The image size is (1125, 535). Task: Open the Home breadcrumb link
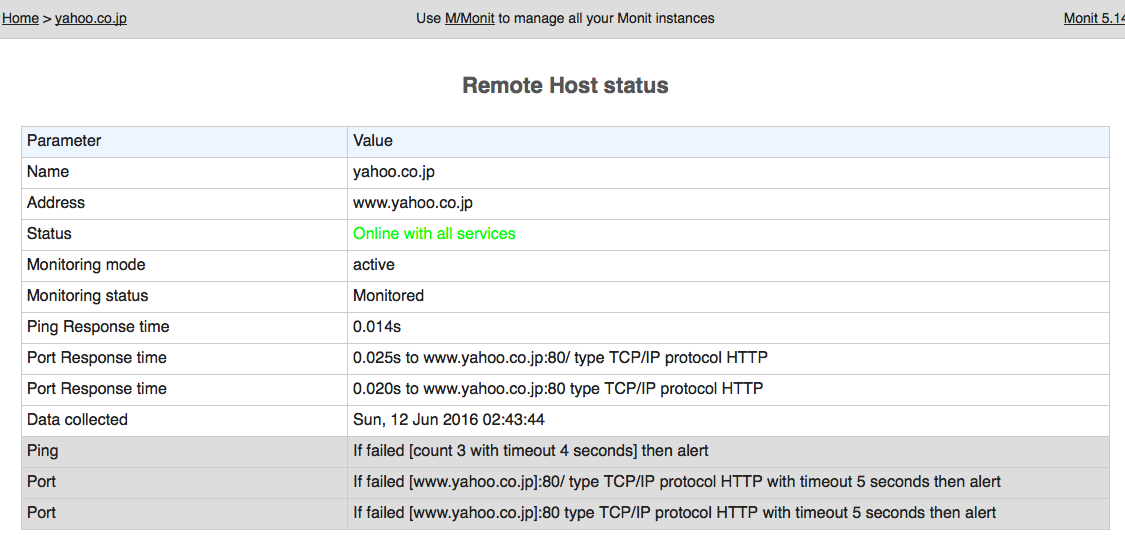point(20,19)
